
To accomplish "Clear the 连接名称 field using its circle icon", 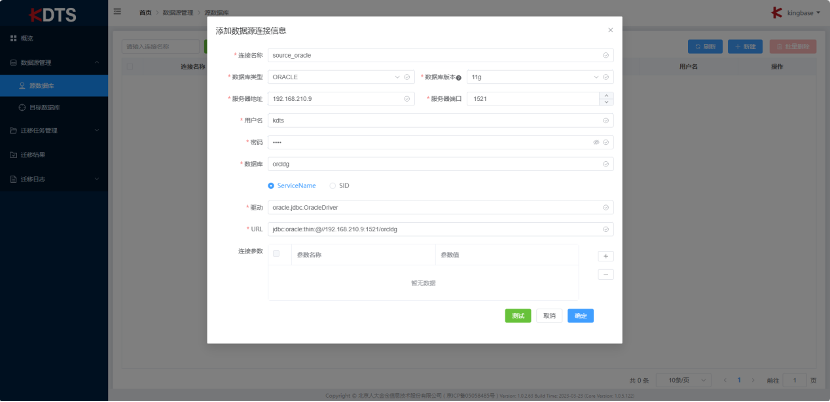I will click(x=606, y=55).
